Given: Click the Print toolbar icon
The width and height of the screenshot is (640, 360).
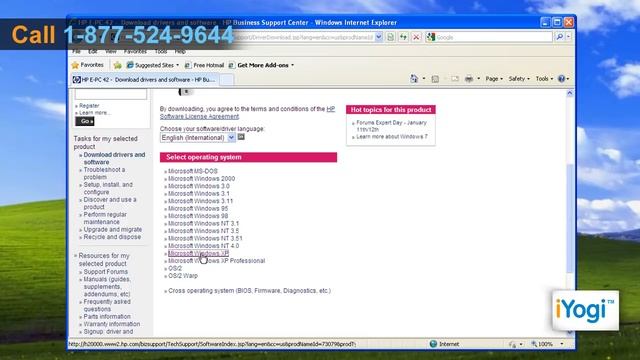Looking at the screenshot, I should (x=469, y=79).
